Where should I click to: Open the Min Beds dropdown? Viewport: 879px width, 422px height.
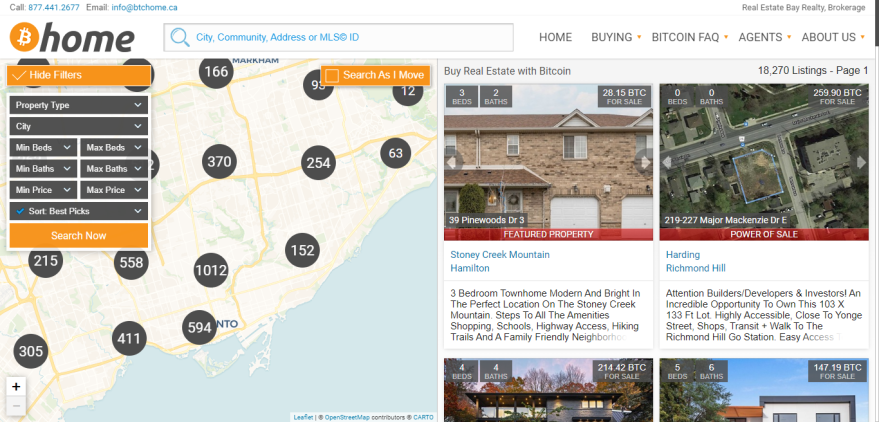(x=44, y=148)
